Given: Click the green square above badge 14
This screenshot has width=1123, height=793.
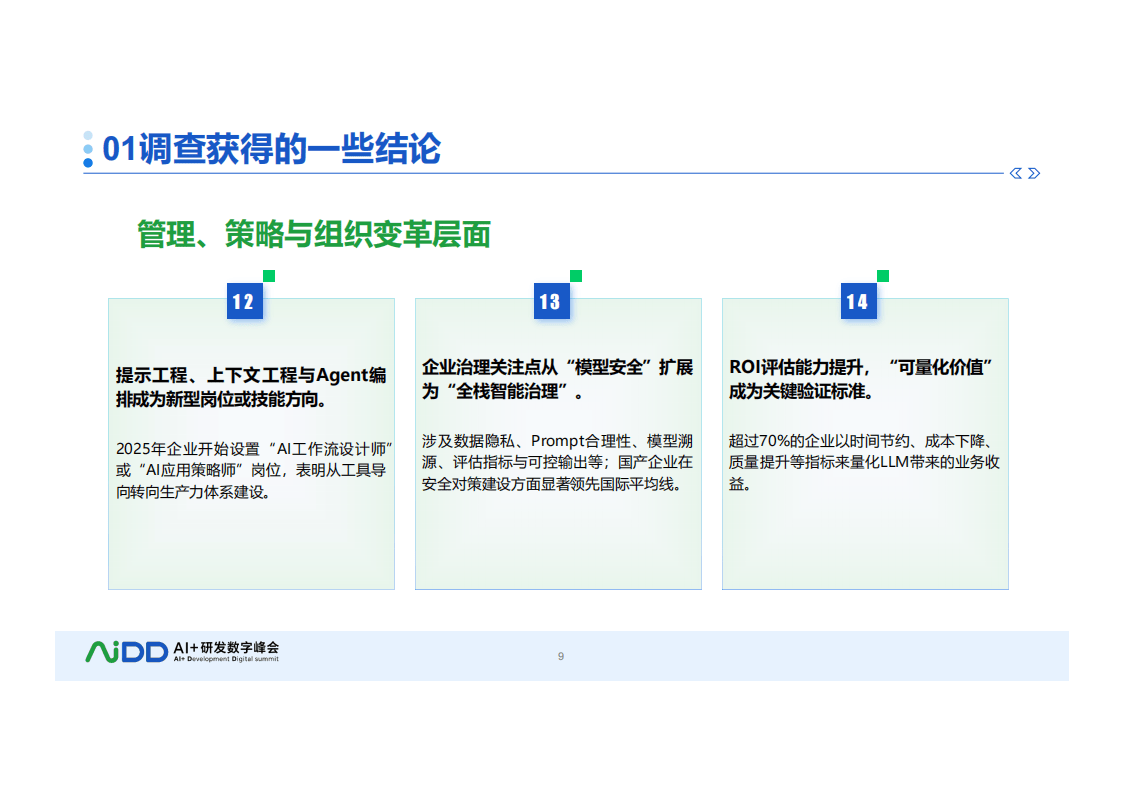Looking at the screenshot, I should coord(883,276).
